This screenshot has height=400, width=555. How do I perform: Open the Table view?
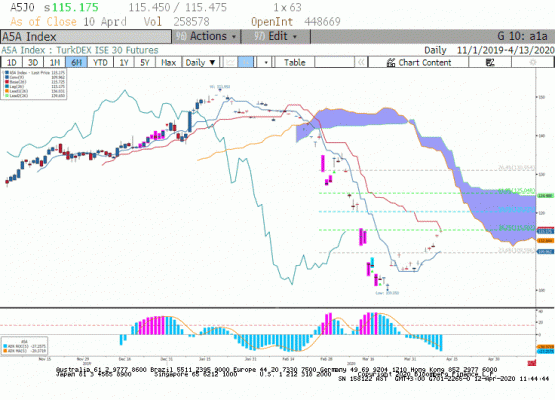click(294, 63)
